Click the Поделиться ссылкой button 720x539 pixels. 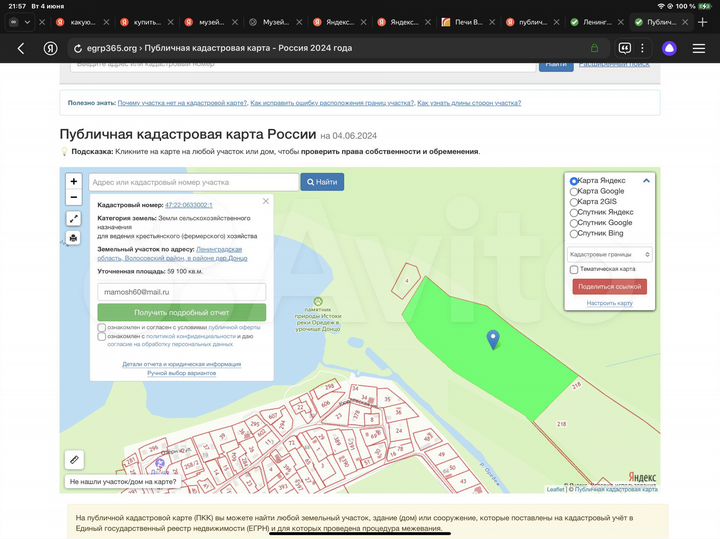click(x=609, y=286)
